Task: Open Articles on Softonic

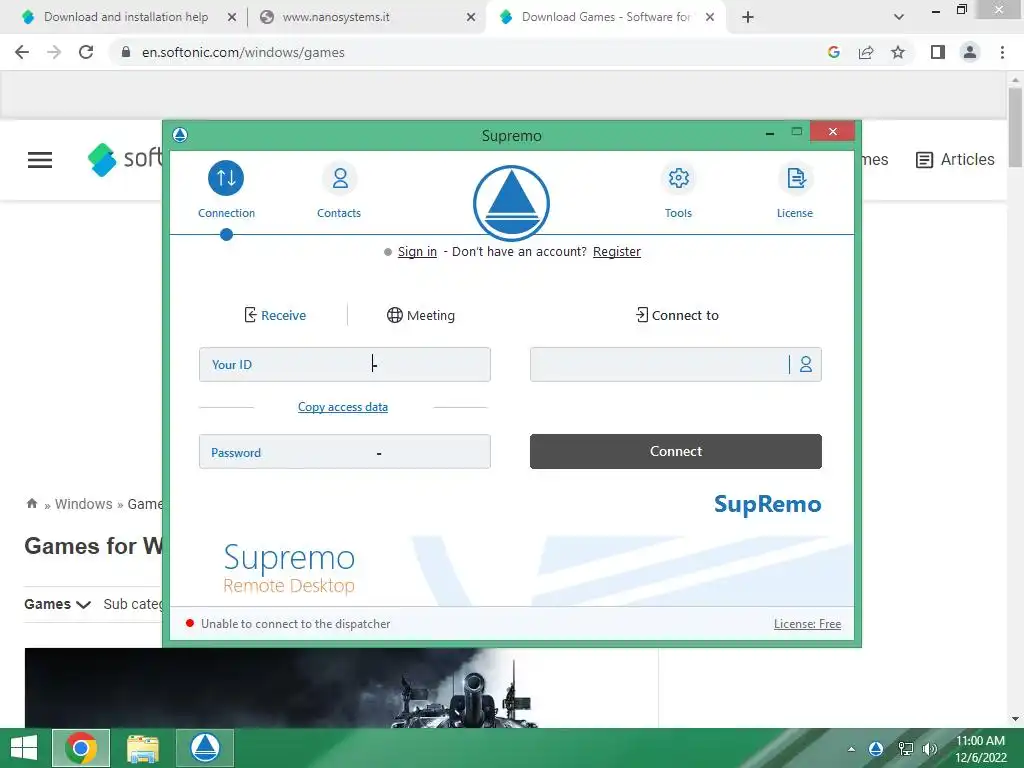Action: point(955,159)
